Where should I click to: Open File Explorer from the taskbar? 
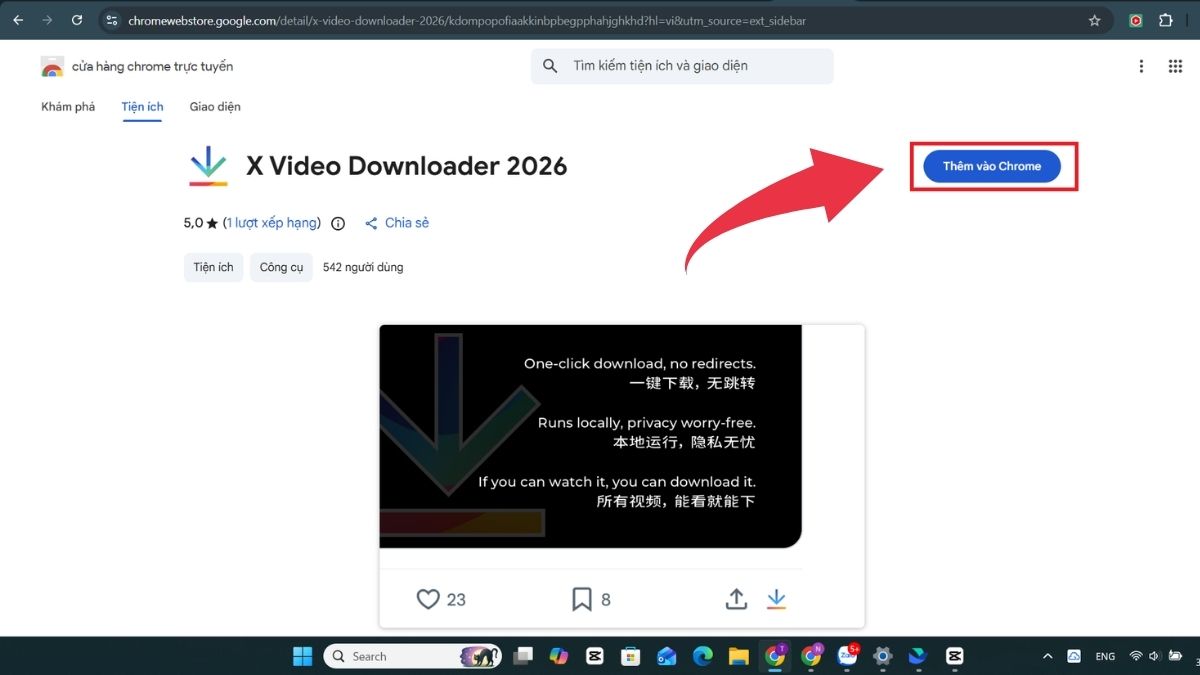click(738, 656)
